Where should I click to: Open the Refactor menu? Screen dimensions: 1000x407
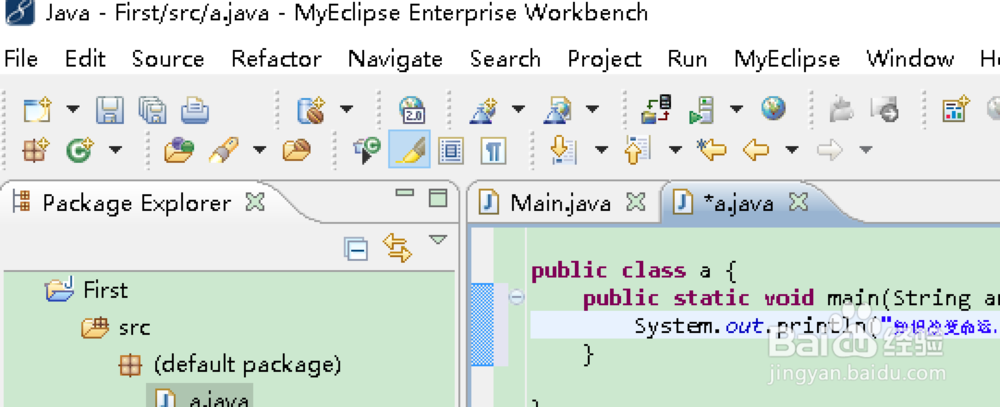[276, 59]
